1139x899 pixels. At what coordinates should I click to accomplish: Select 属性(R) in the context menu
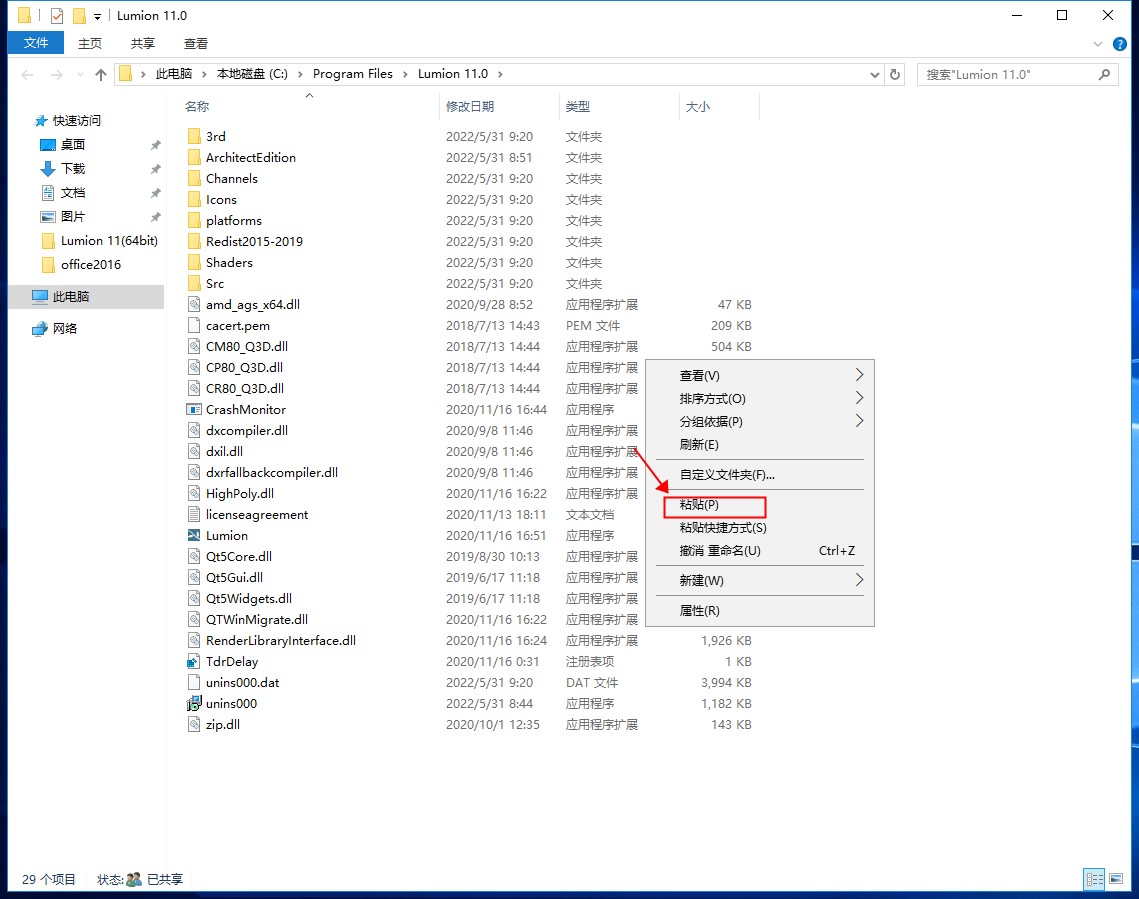coord(700,610)
